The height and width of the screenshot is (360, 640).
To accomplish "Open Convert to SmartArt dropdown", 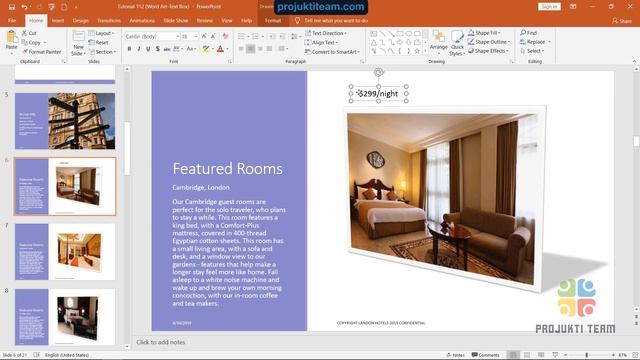I will [332, 52].
